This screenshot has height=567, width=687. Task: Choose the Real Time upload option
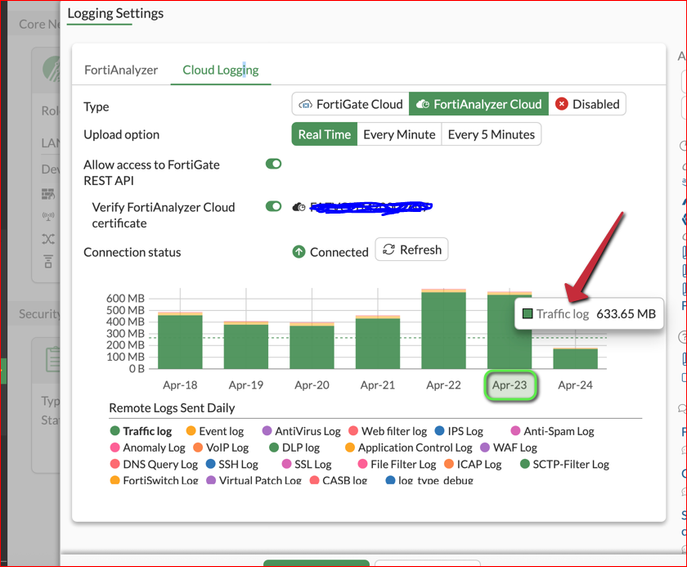click(x=324, y=134)
